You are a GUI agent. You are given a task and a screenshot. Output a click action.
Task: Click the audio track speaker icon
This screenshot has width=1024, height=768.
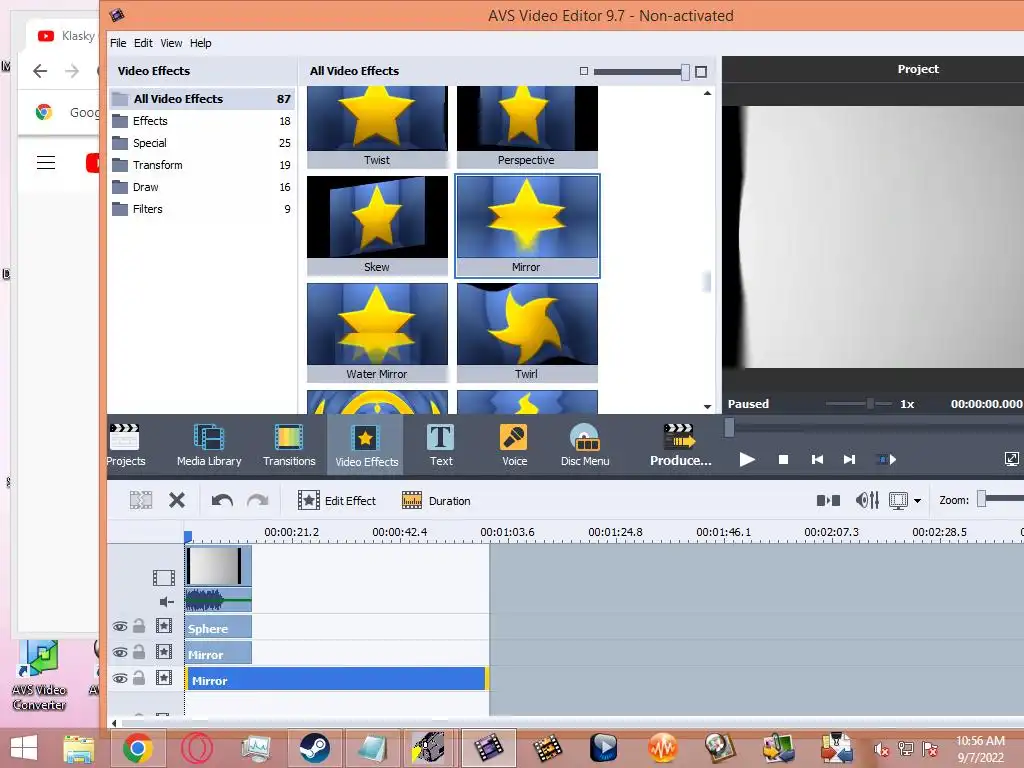tap(167, 601)
